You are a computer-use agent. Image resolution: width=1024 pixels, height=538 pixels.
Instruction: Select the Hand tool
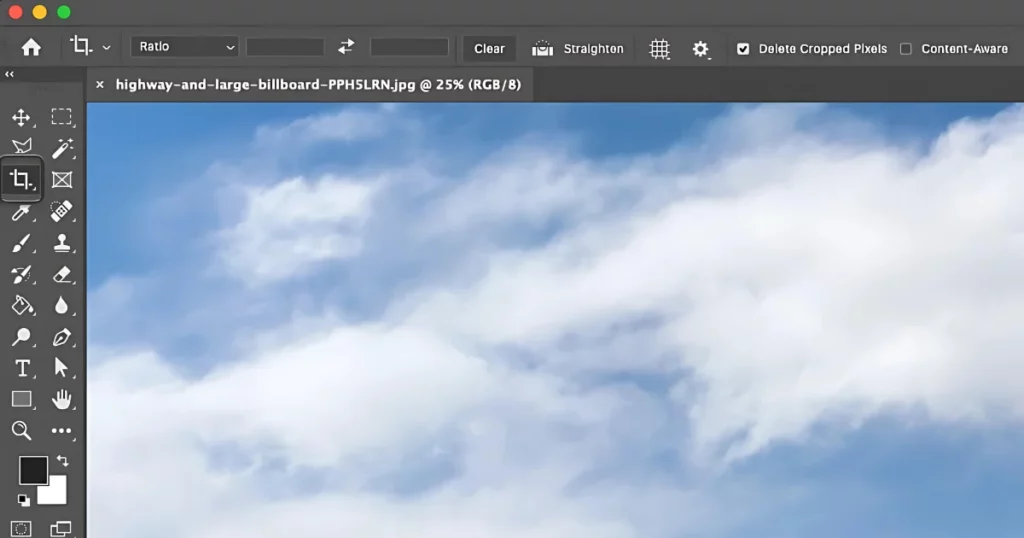pyautogui.click(x=61, y=399)
